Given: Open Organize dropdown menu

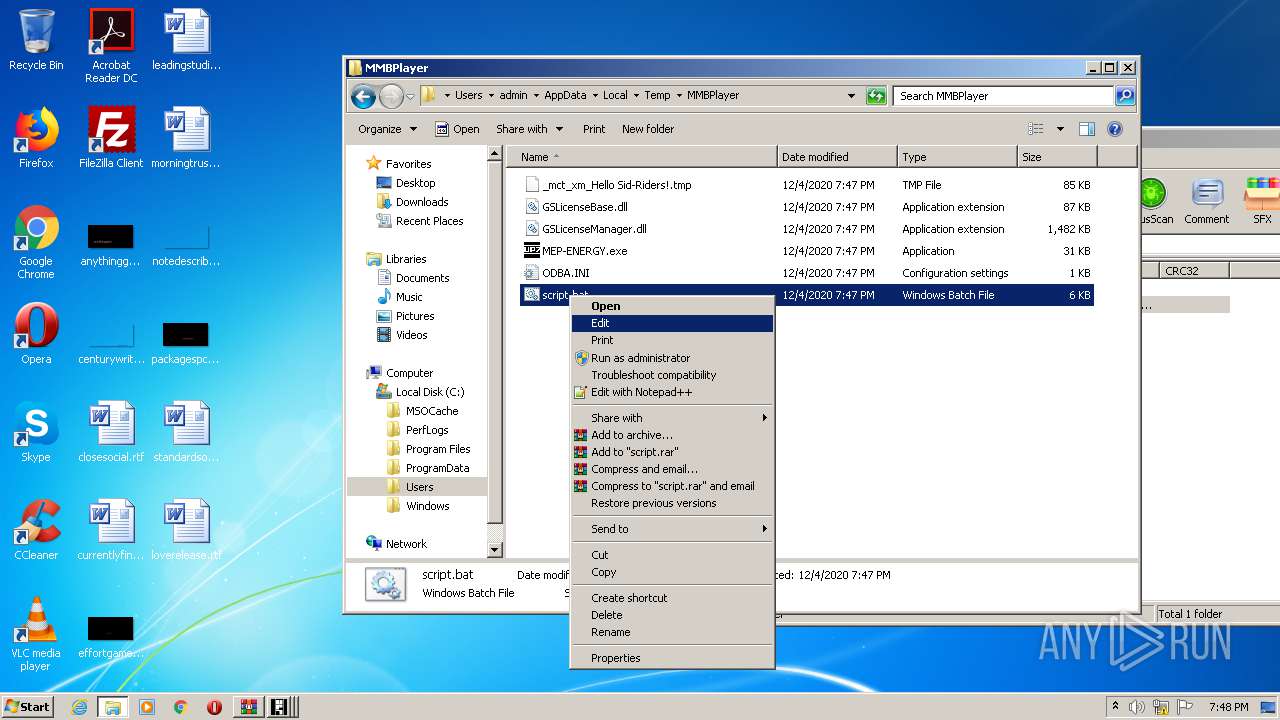Looking at the screenshot, I should coord(387,129).
